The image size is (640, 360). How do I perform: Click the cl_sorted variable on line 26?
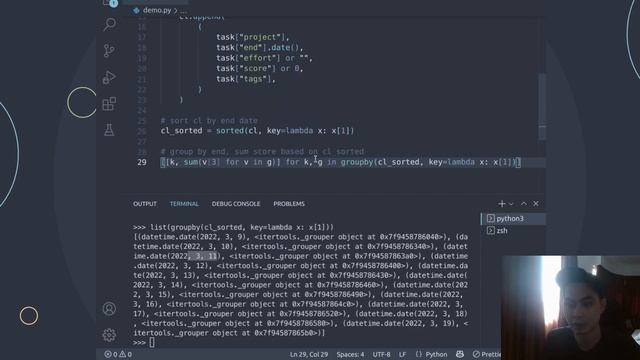[181, 131]
